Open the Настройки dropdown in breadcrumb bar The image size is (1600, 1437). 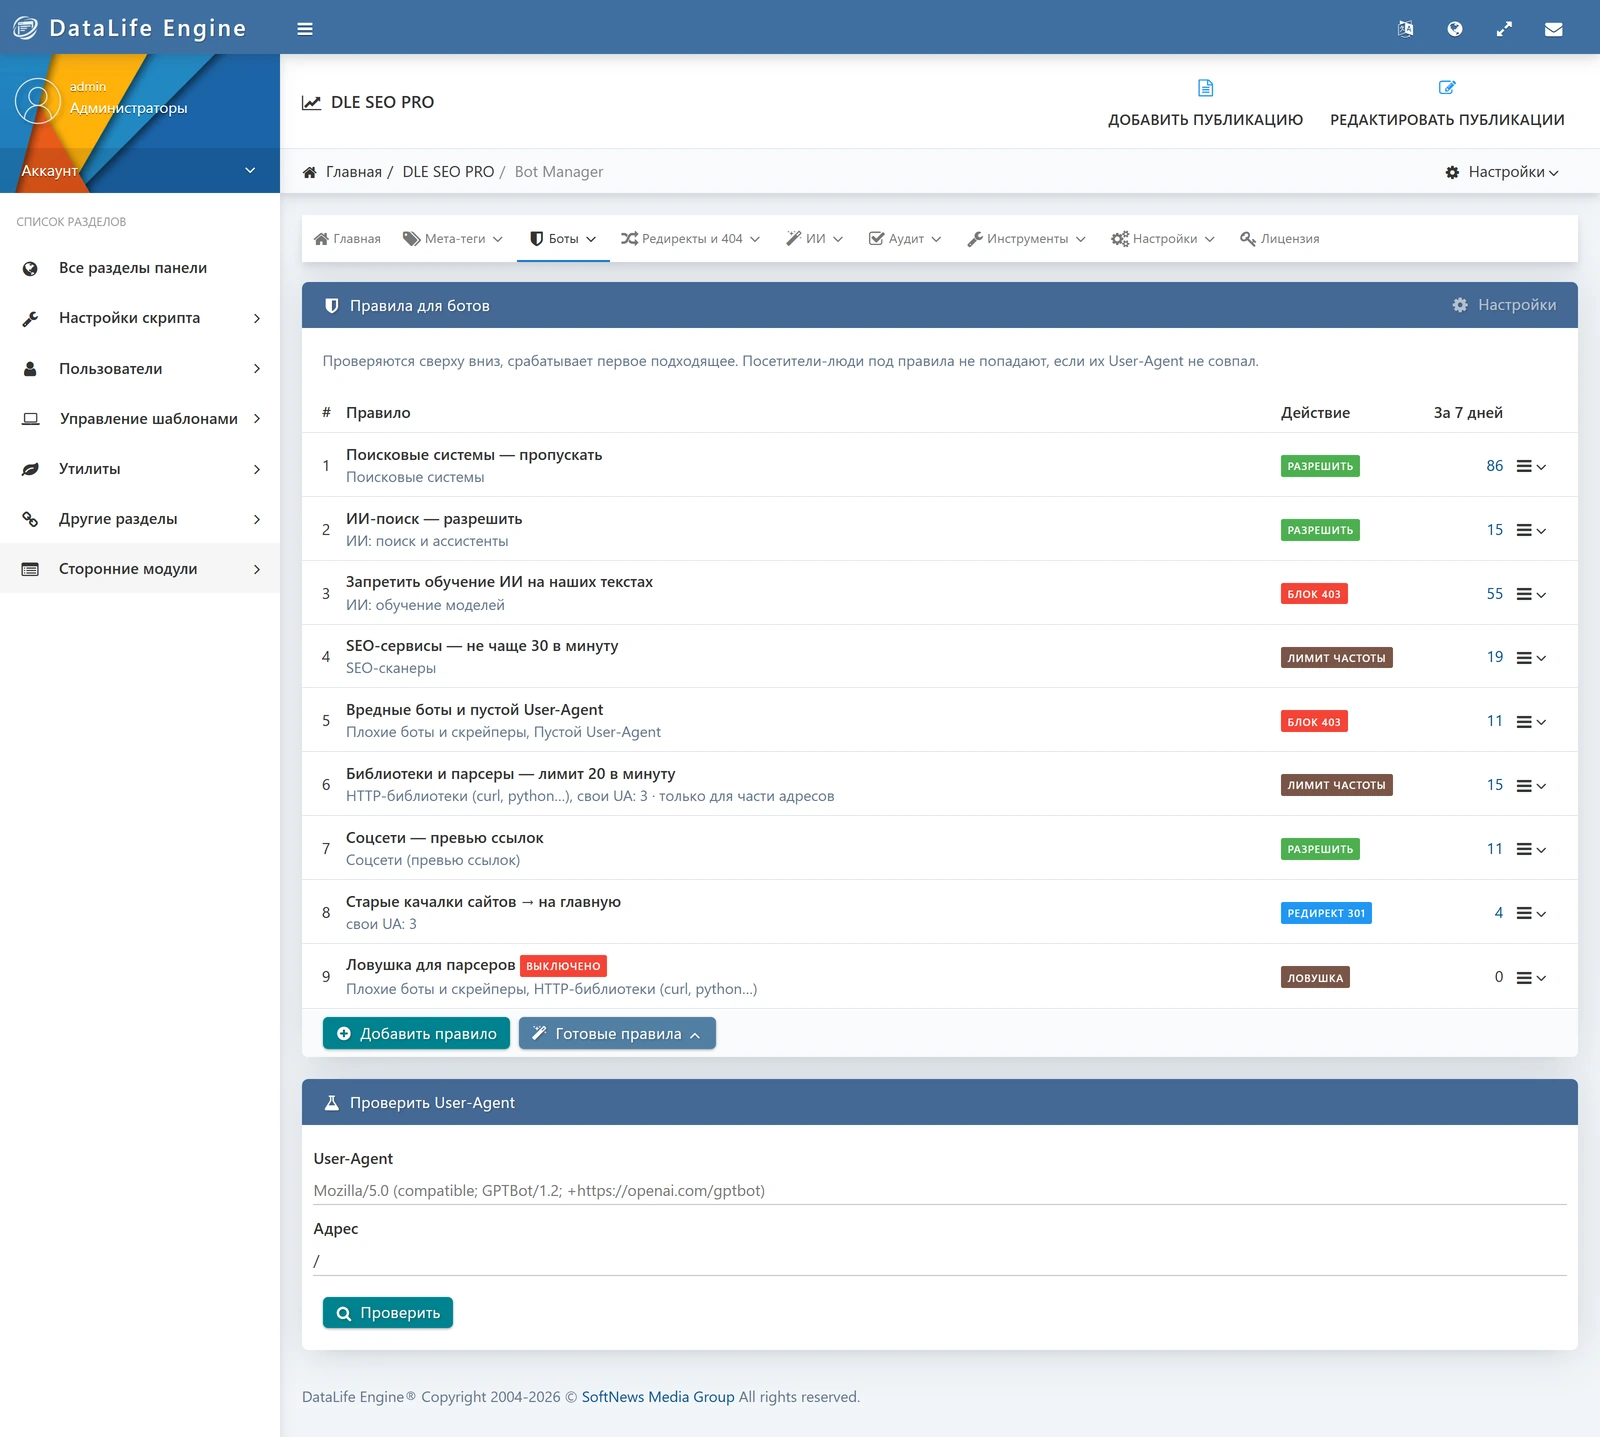1502,172
